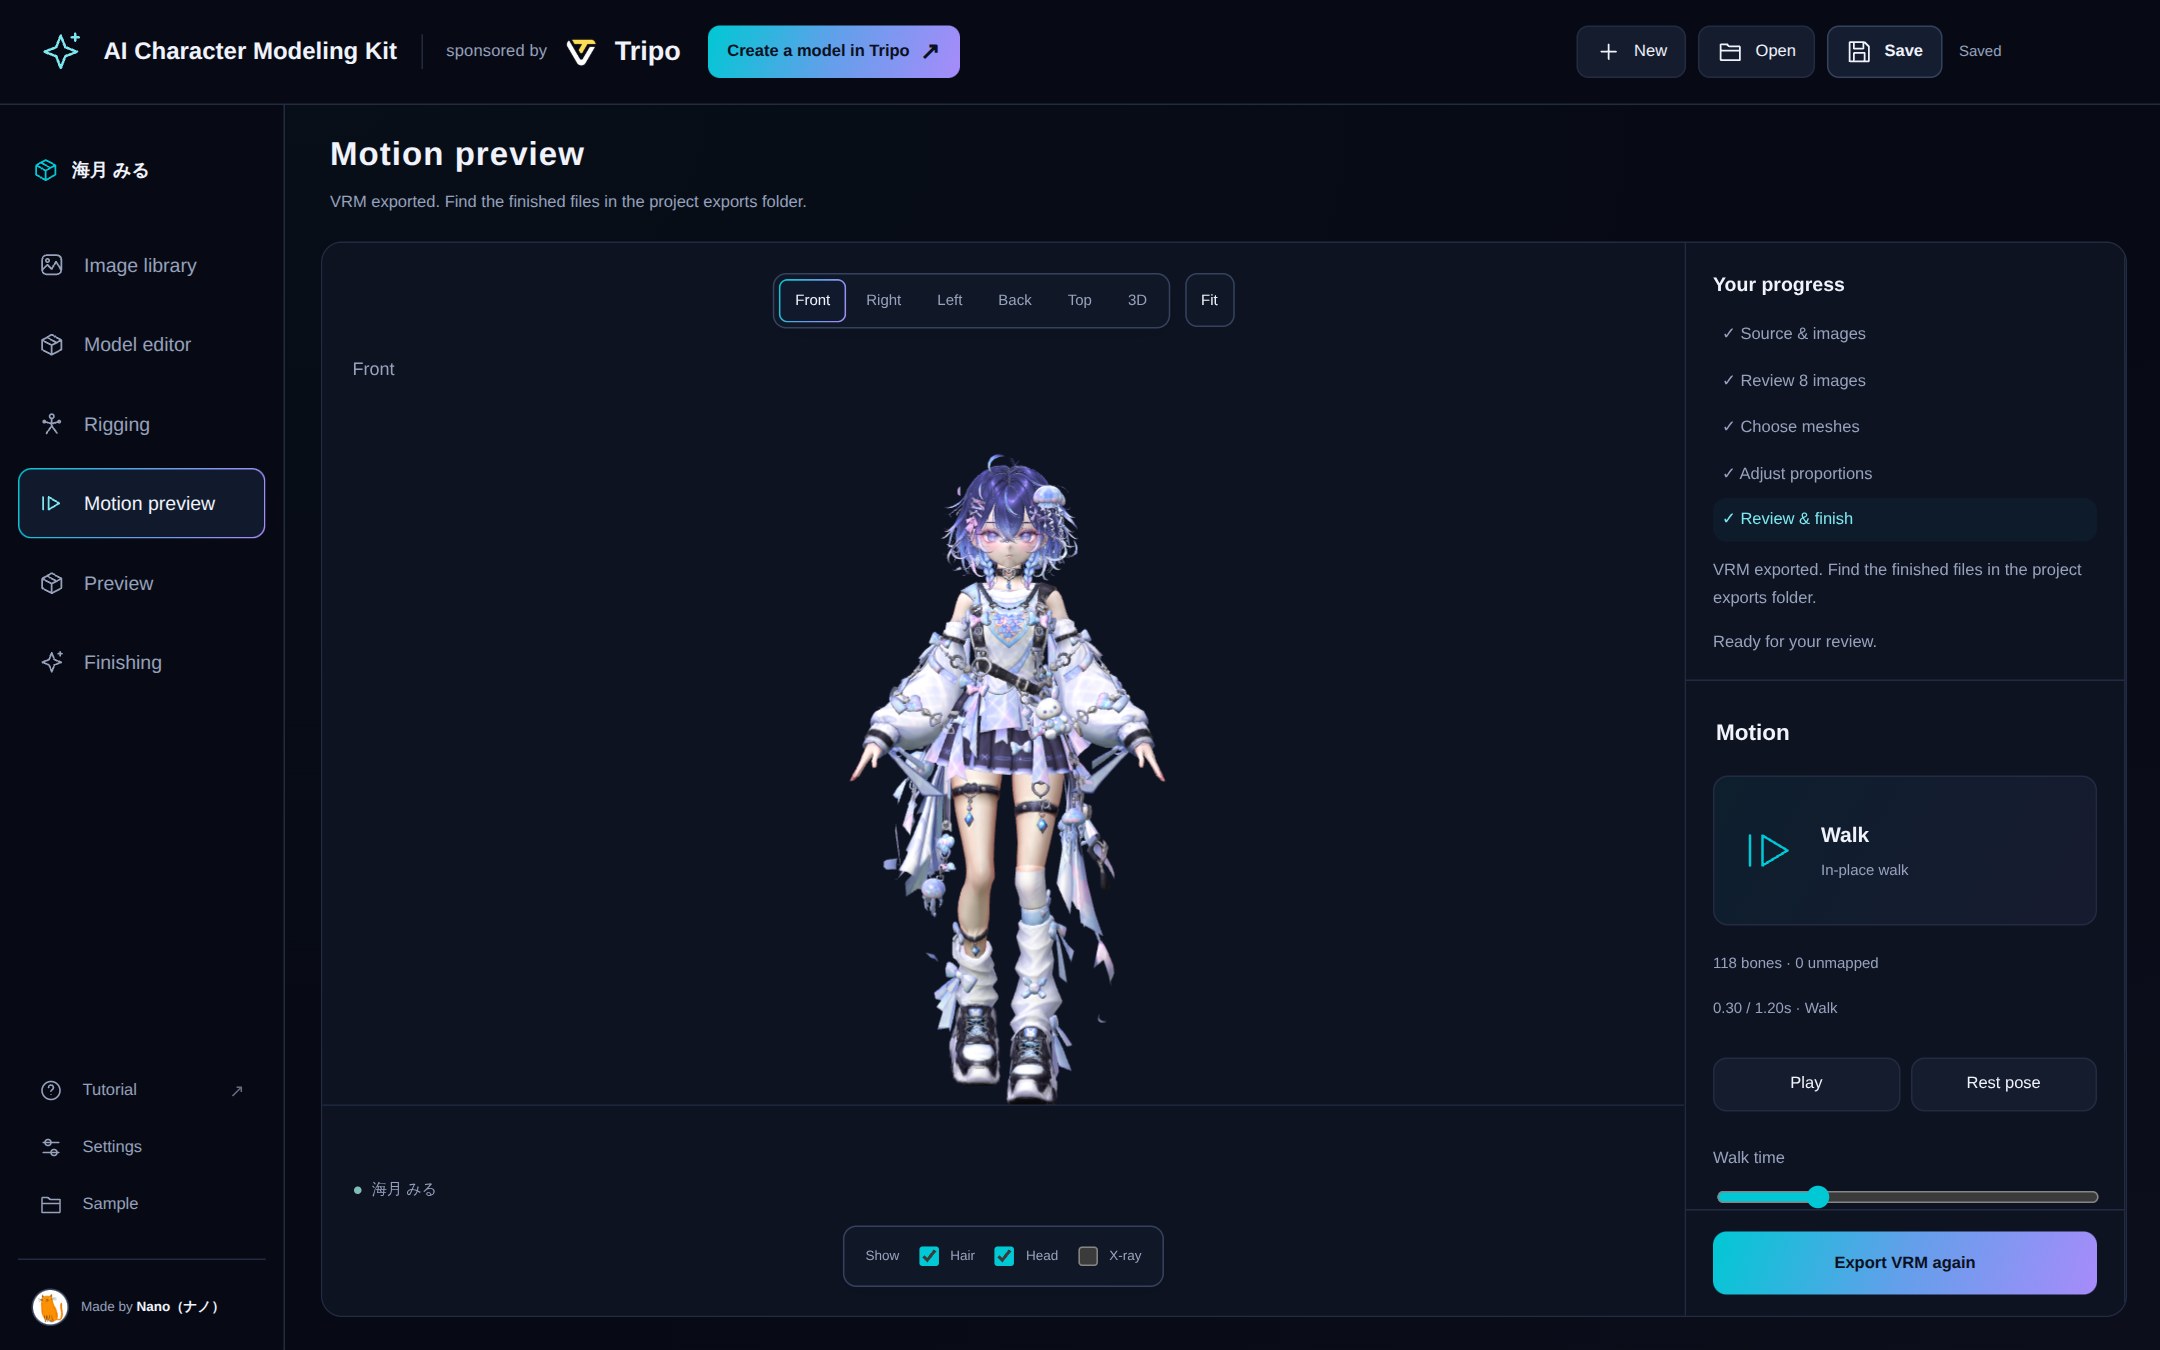2160x1350 pixels.
Task: Switch to the Left view tab
Action: (949, 300)
